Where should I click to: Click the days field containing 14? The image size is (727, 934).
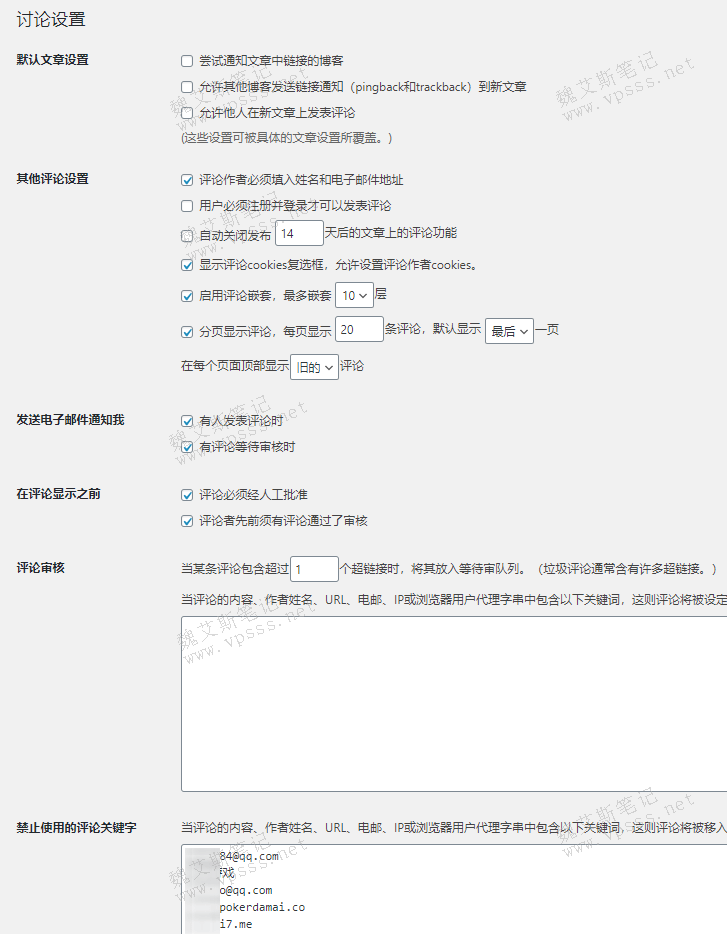[x=299, y=234]
